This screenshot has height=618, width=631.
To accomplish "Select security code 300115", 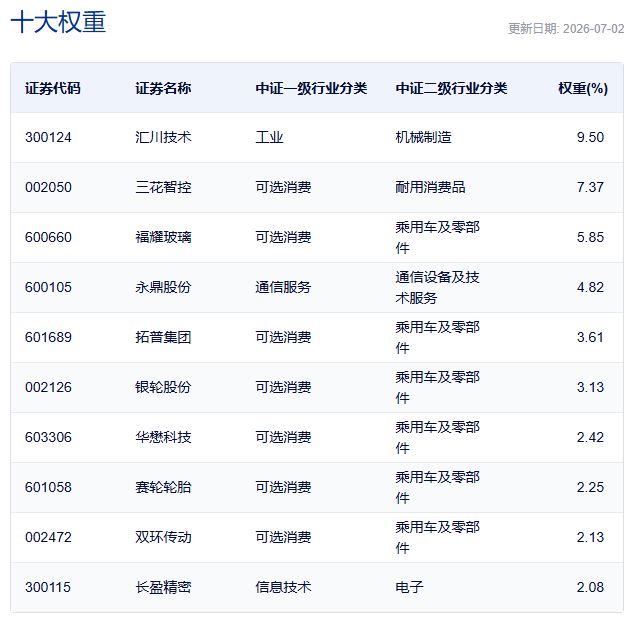I will click(x=48, y=587).
